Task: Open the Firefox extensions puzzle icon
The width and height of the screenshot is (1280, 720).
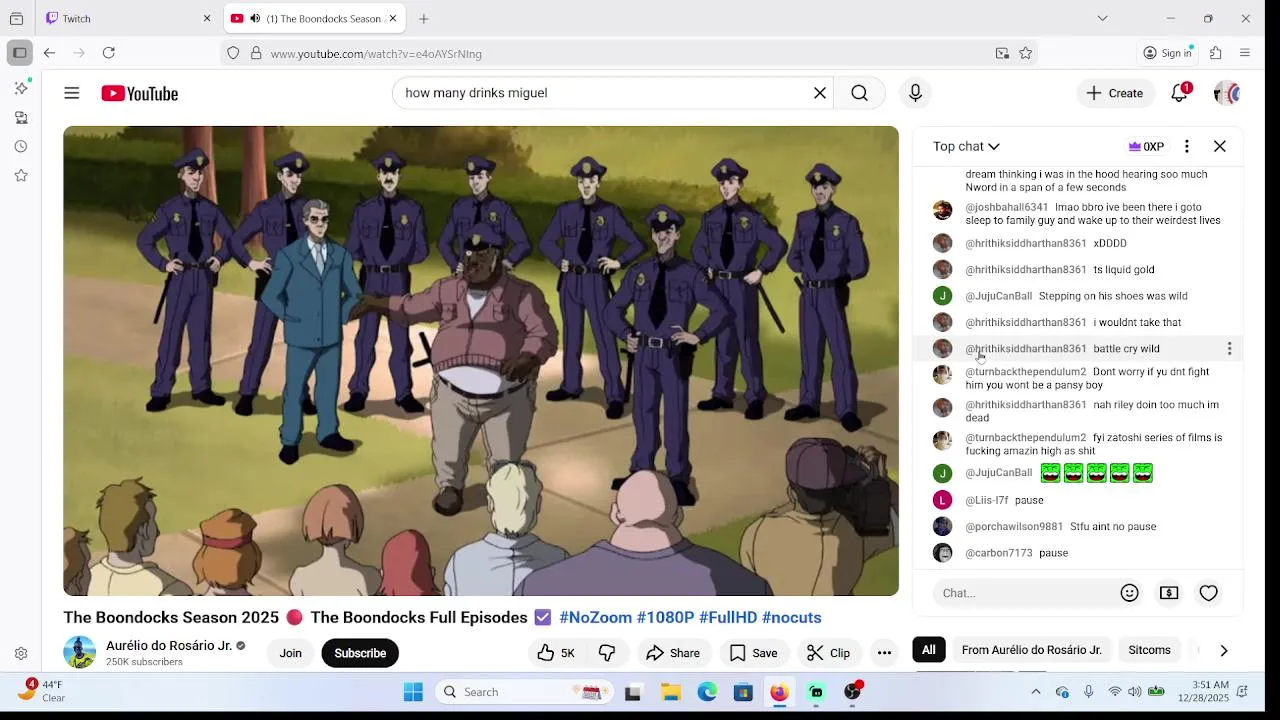Action: pyautogui.click(x=1216, y=53)
